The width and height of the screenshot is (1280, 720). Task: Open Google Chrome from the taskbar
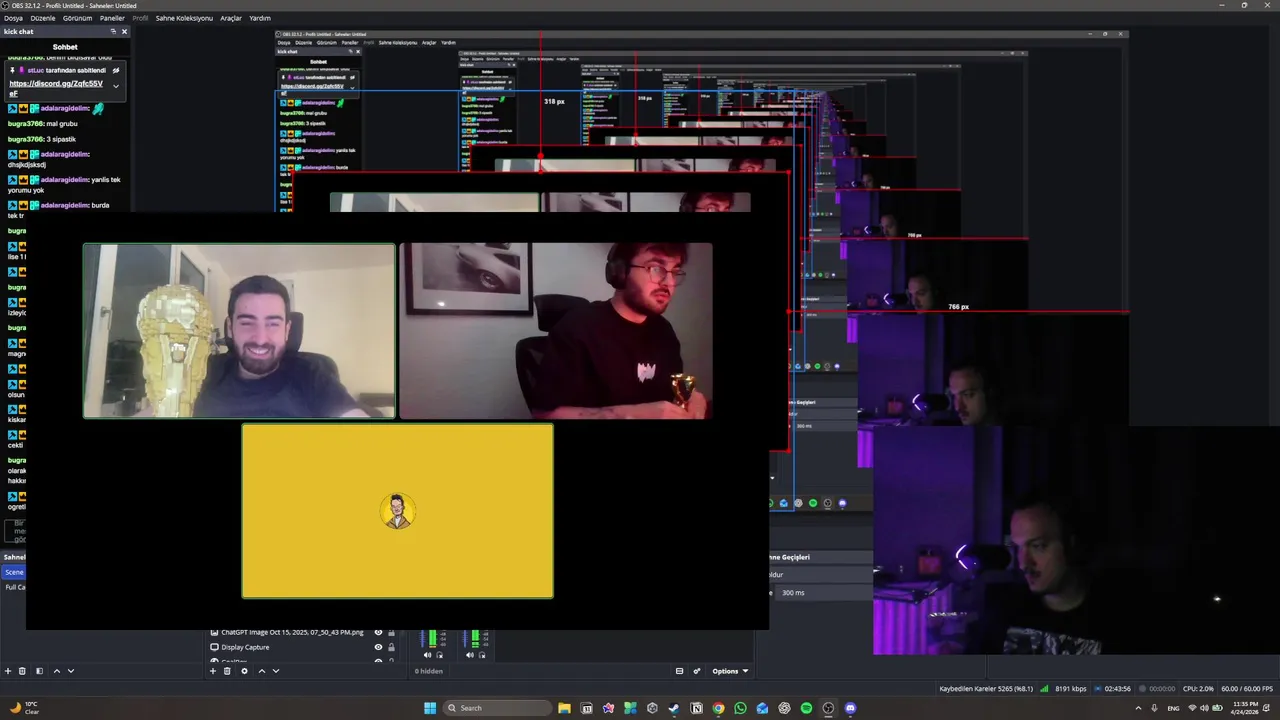click(x=718, y=708)
